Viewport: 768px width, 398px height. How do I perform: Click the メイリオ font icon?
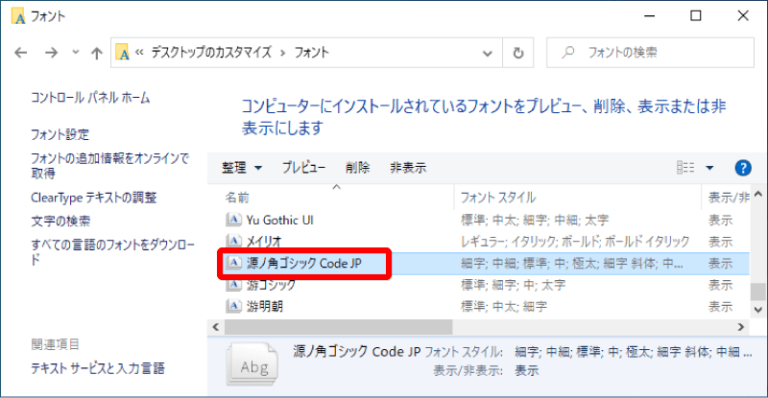click(234, 241)
